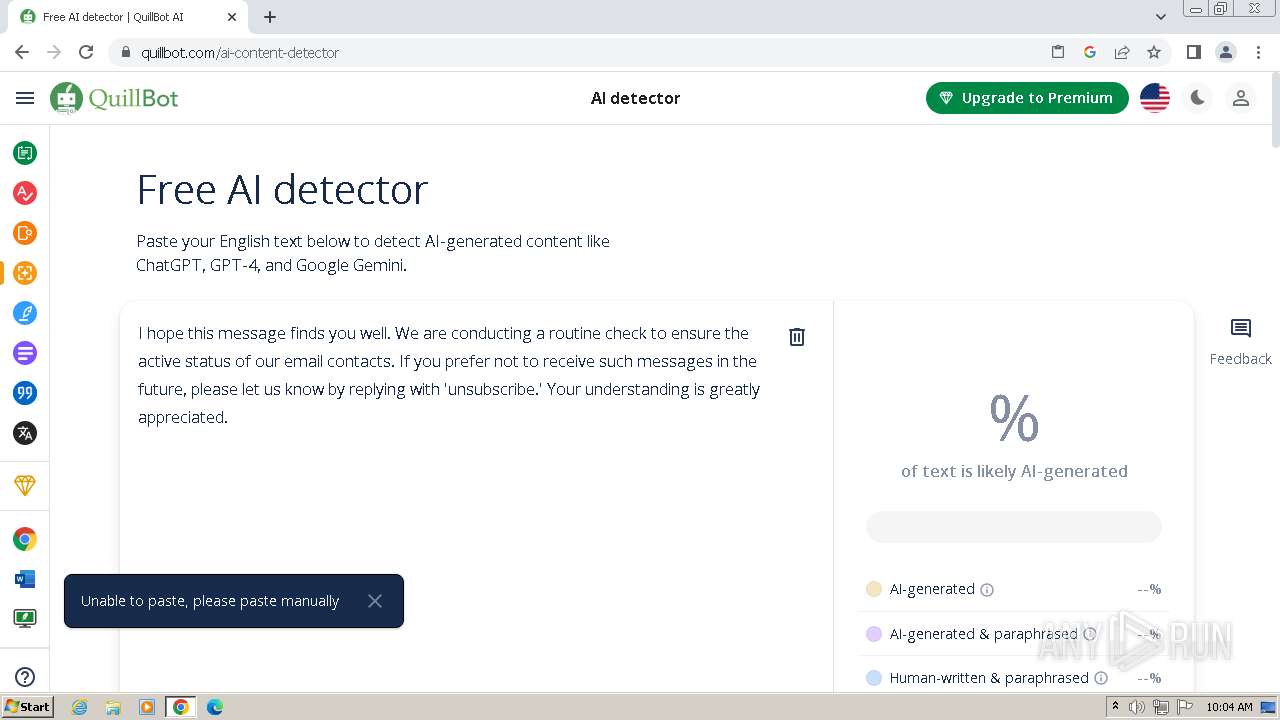Focus the Chrome address bar URL

click(x=240, y=53)
